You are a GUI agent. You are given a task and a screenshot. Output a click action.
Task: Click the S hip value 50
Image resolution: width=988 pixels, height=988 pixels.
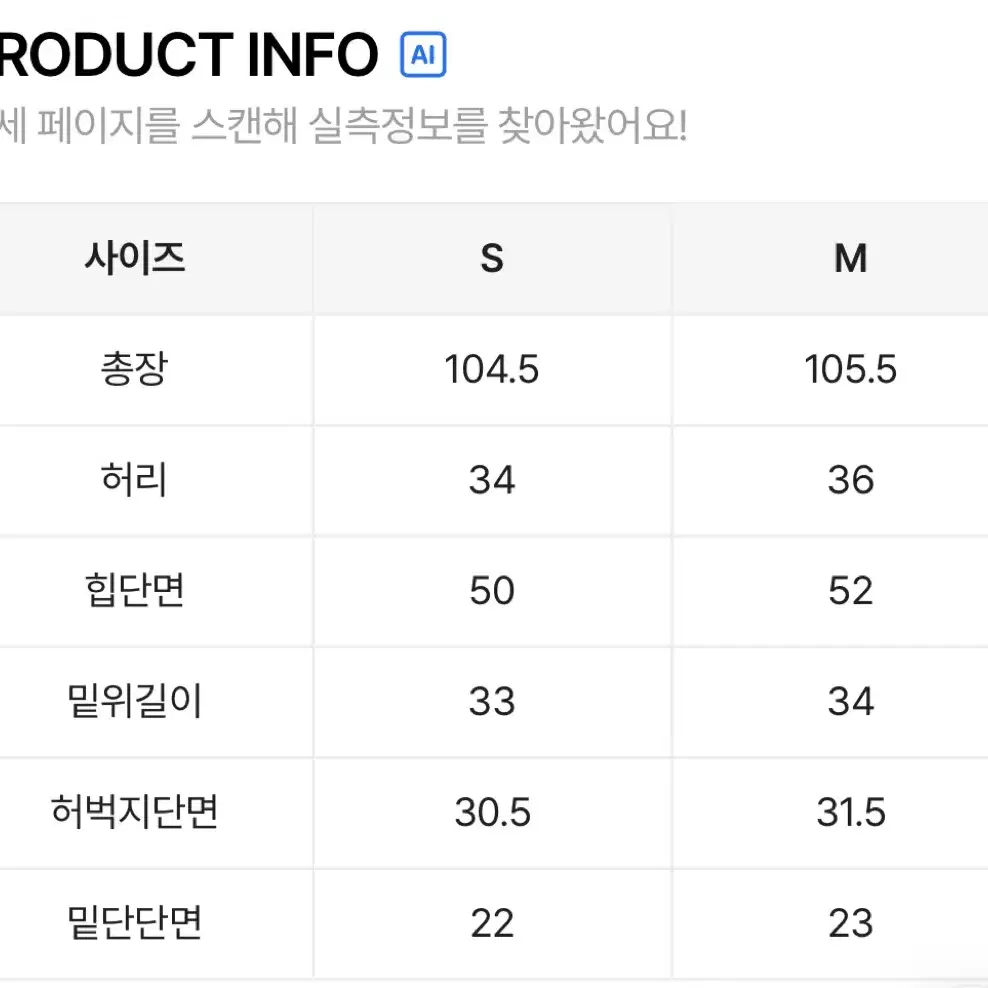coord(492,591)
